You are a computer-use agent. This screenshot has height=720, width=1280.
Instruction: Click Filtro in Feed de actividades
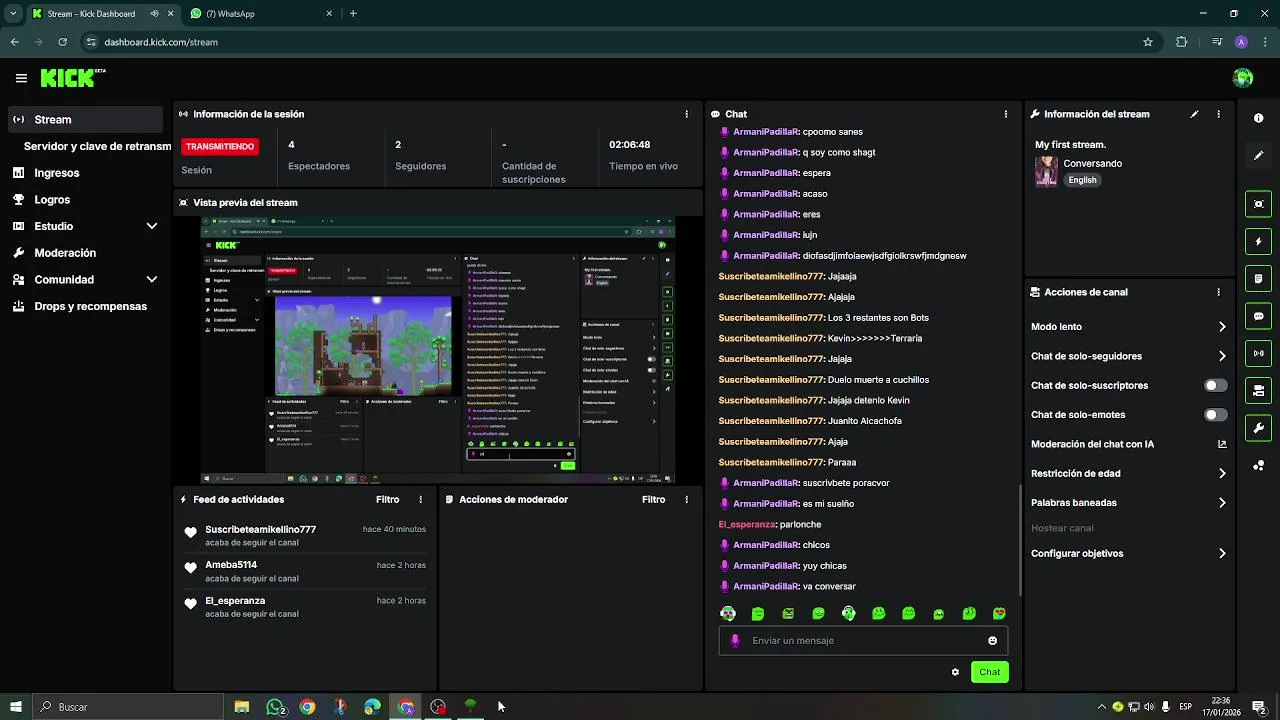click(387, 499)
